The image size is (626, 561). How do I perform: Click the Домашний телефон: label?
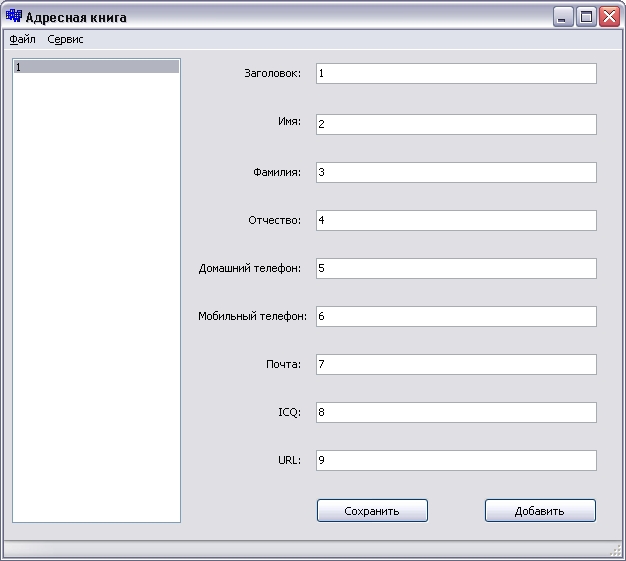[x=250, y=268]
